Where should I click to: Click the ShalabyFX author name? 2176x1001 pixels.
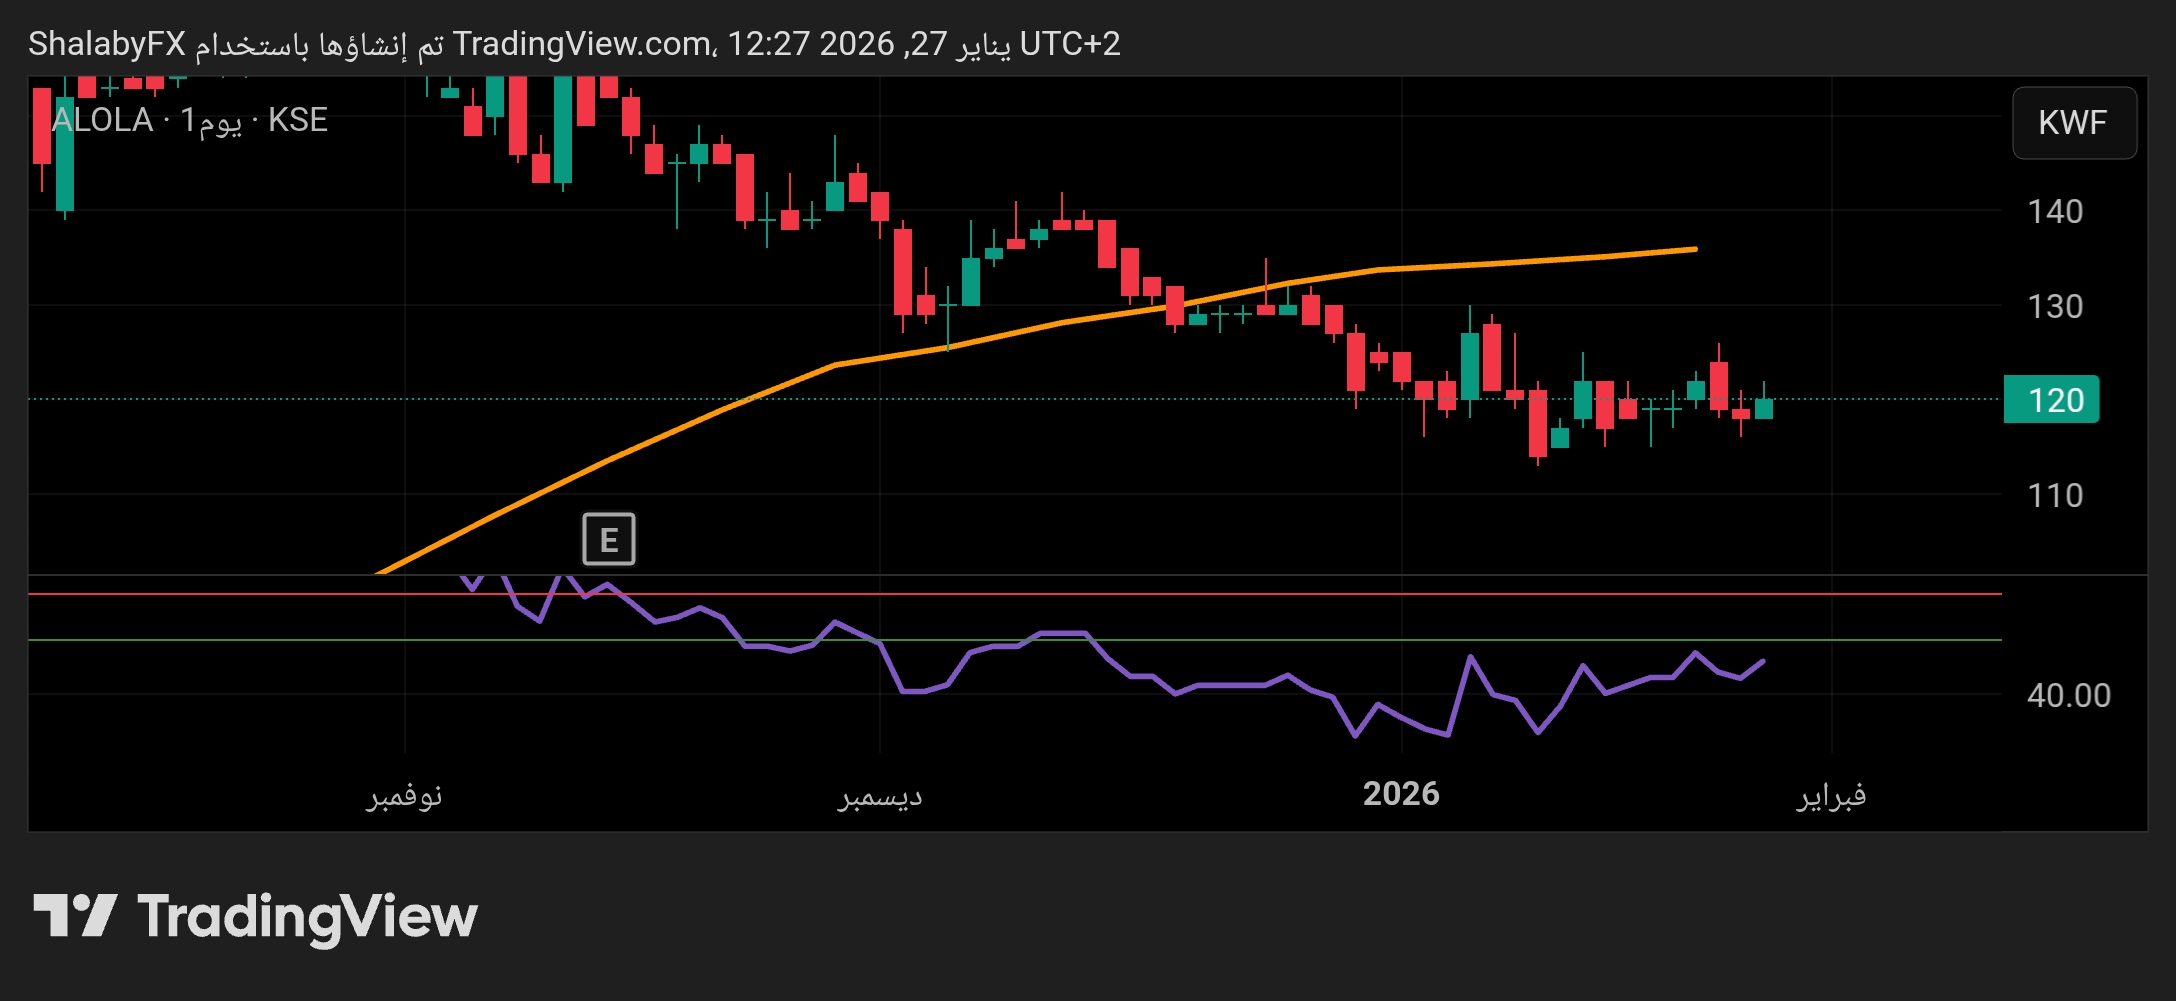point(107,44)
